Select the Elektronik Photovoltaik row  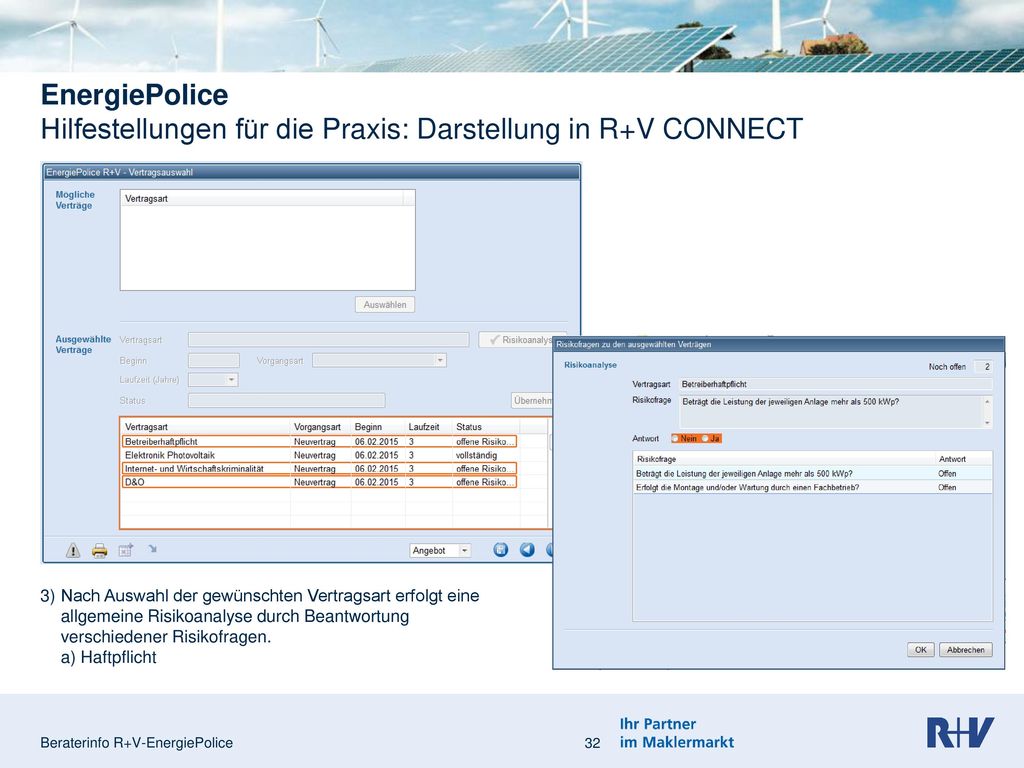(x=319, y=455)
